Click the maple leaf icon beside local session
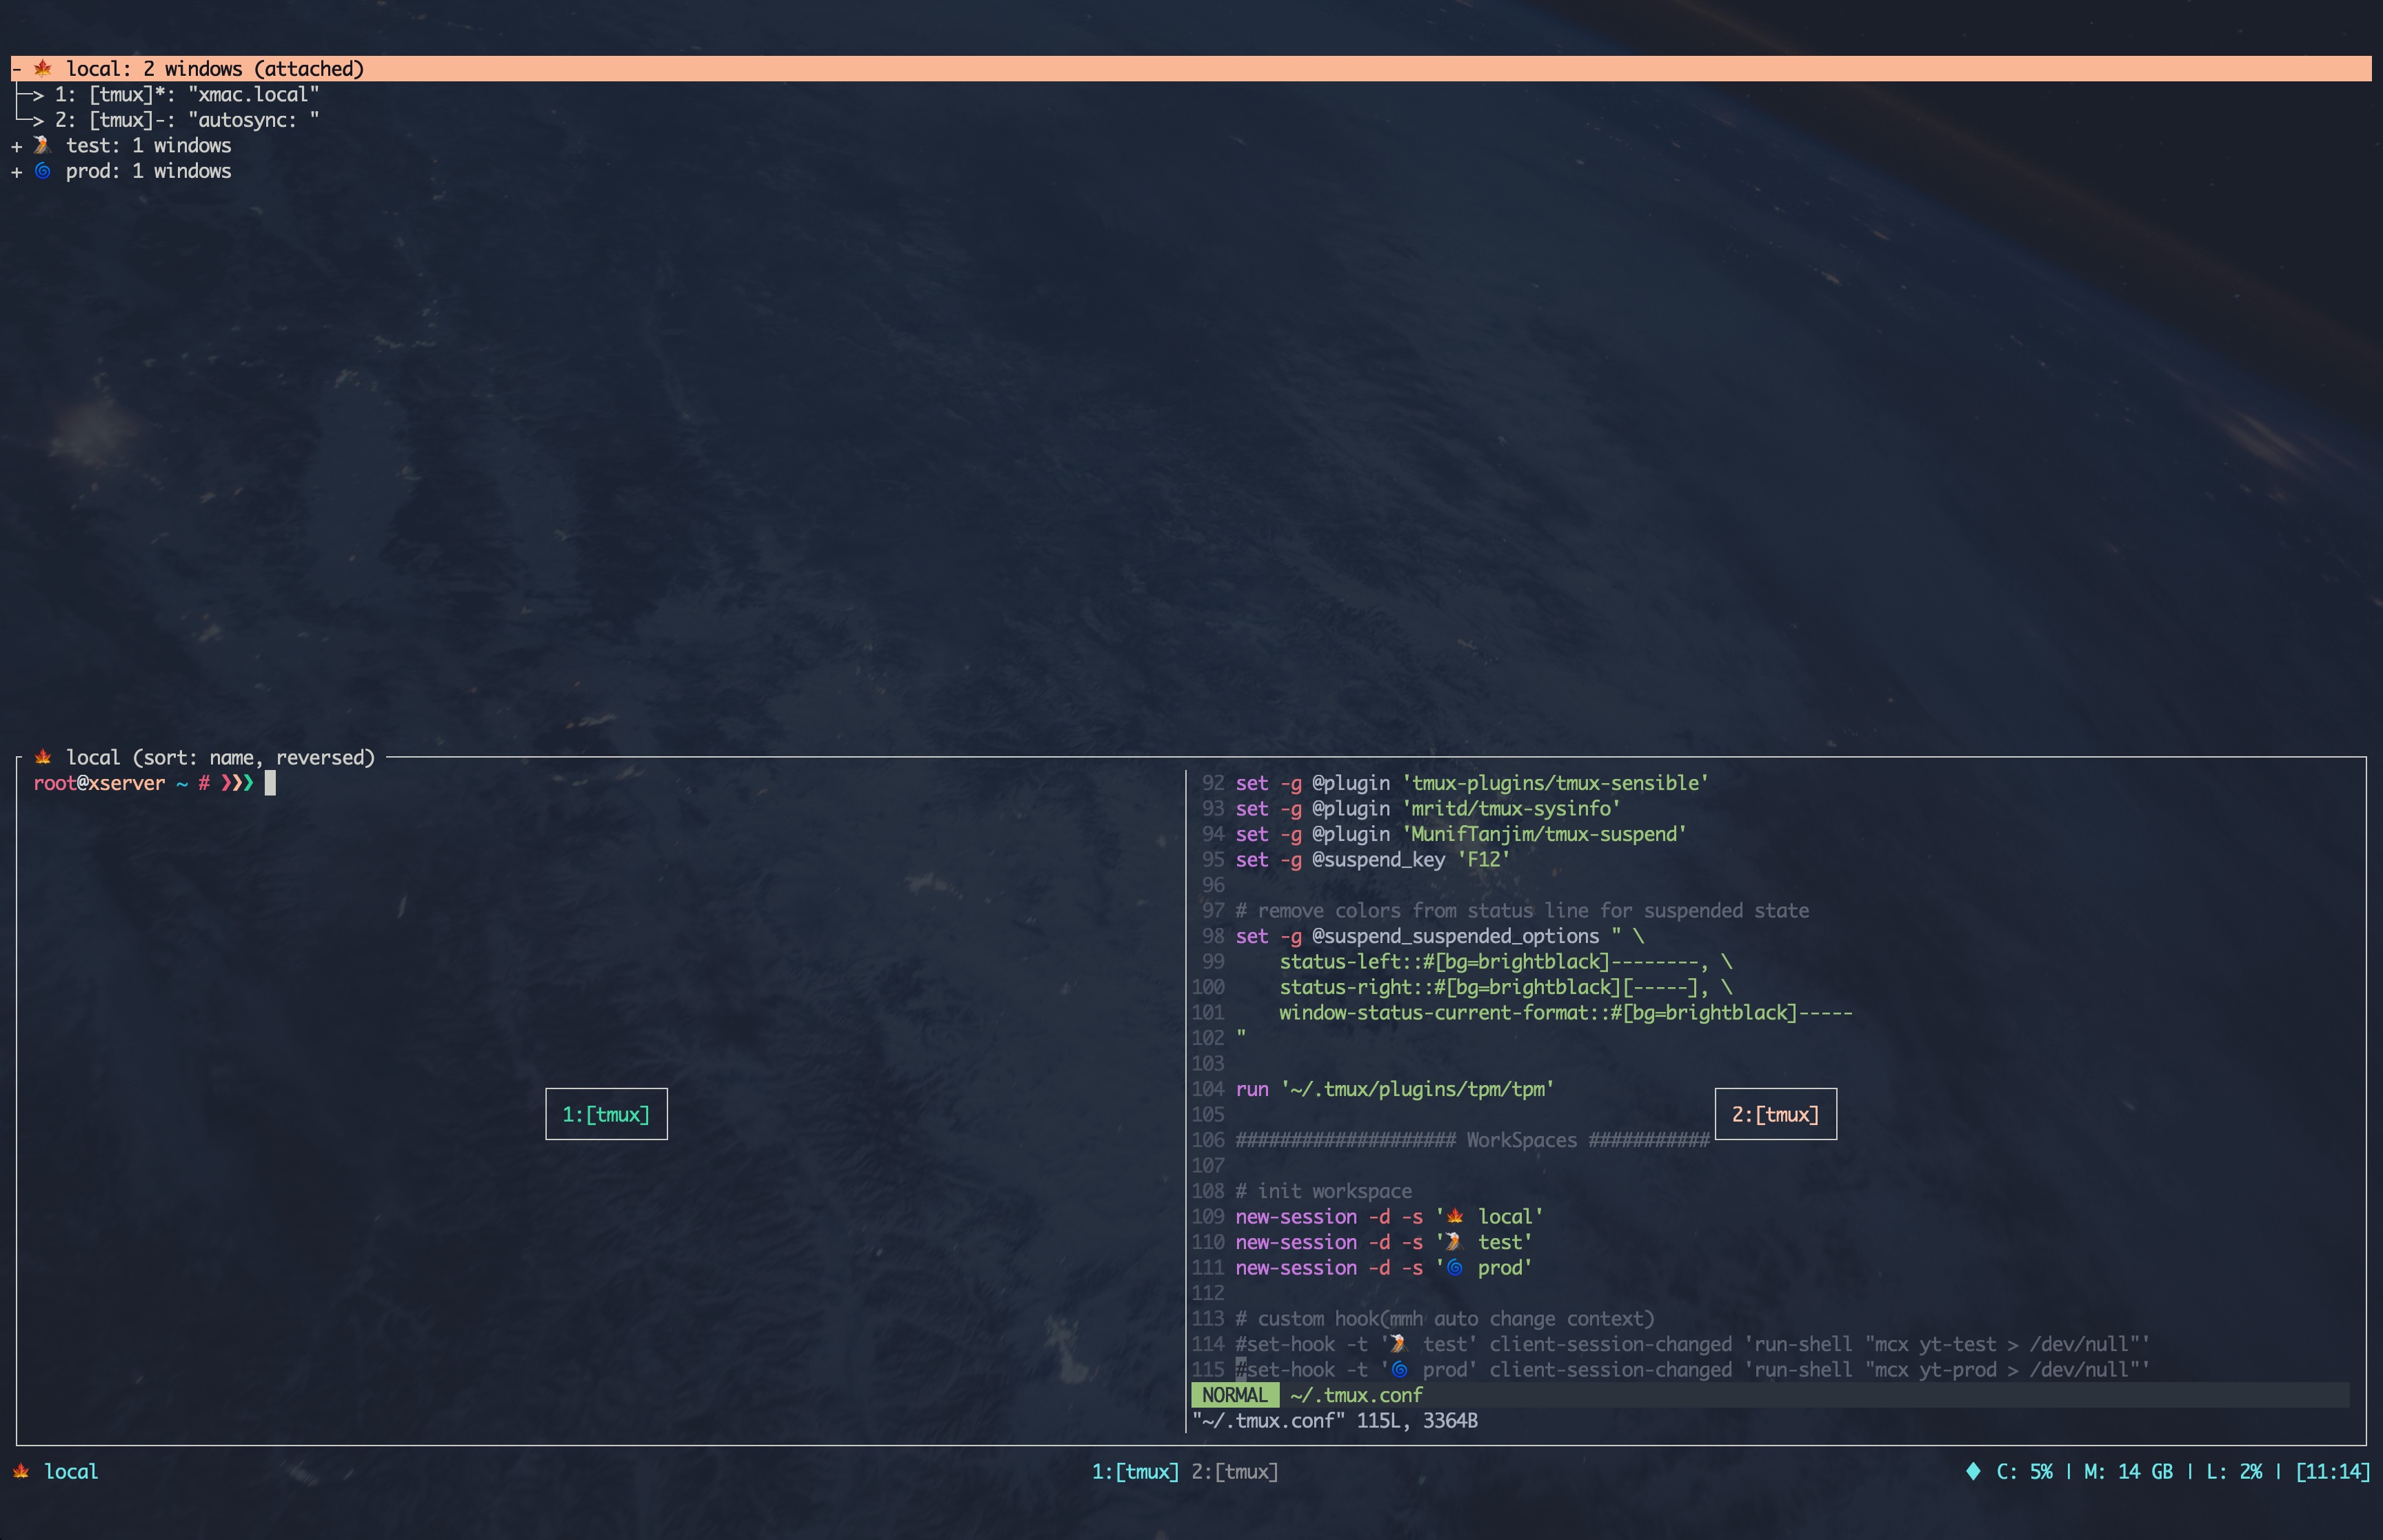Screen dimensions: 2383x1540 pos(43,68)
